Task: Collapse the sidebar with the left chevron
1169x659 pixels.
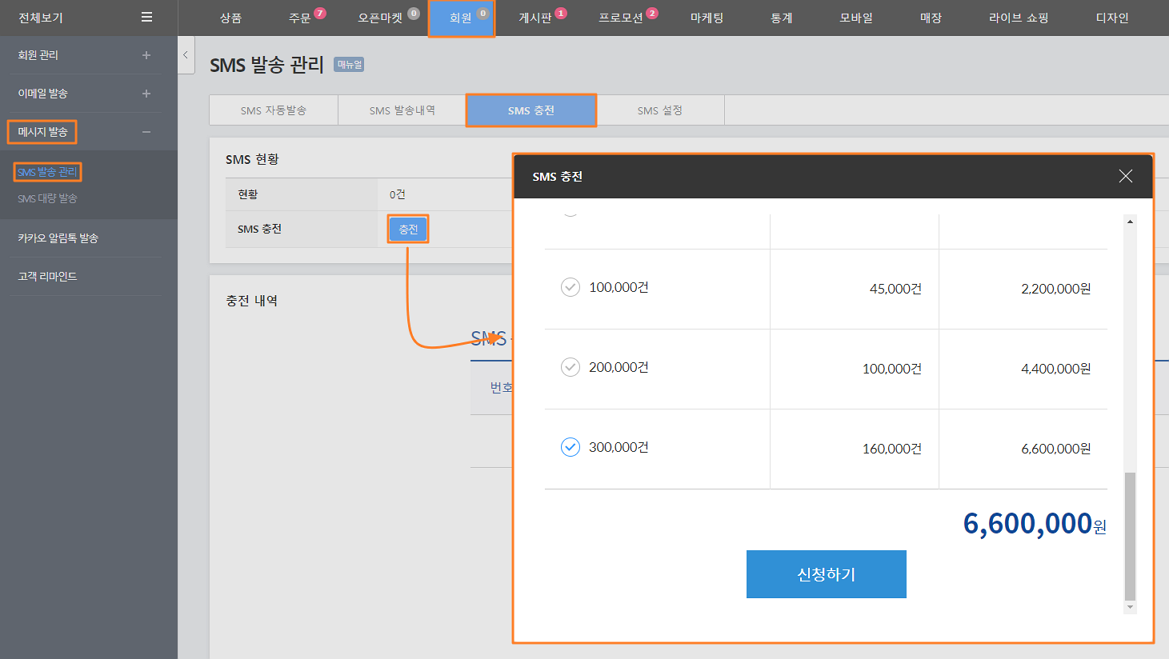Action: (x=186, y=55)
